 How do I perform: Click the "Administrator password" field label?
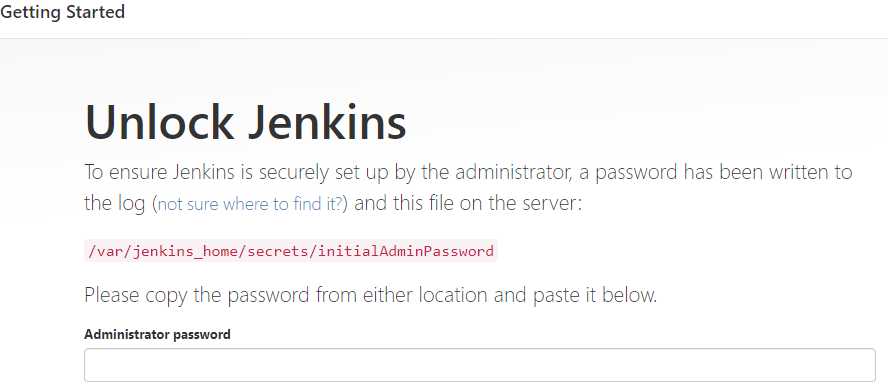tap(157, 334)
